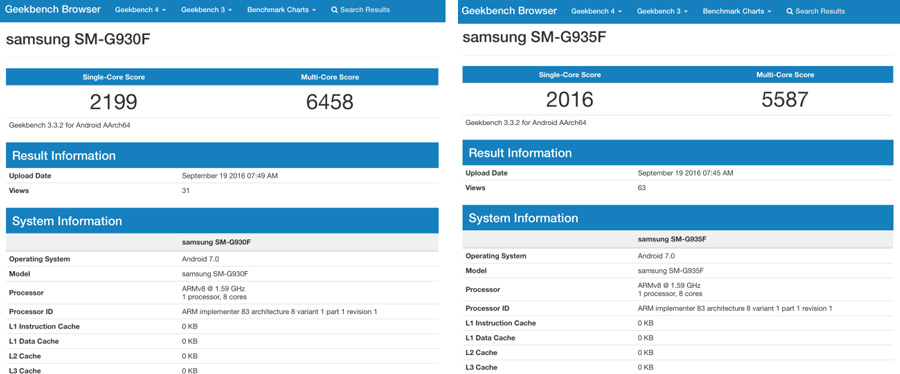Click Operating System label on SM-G935F page

495,256
